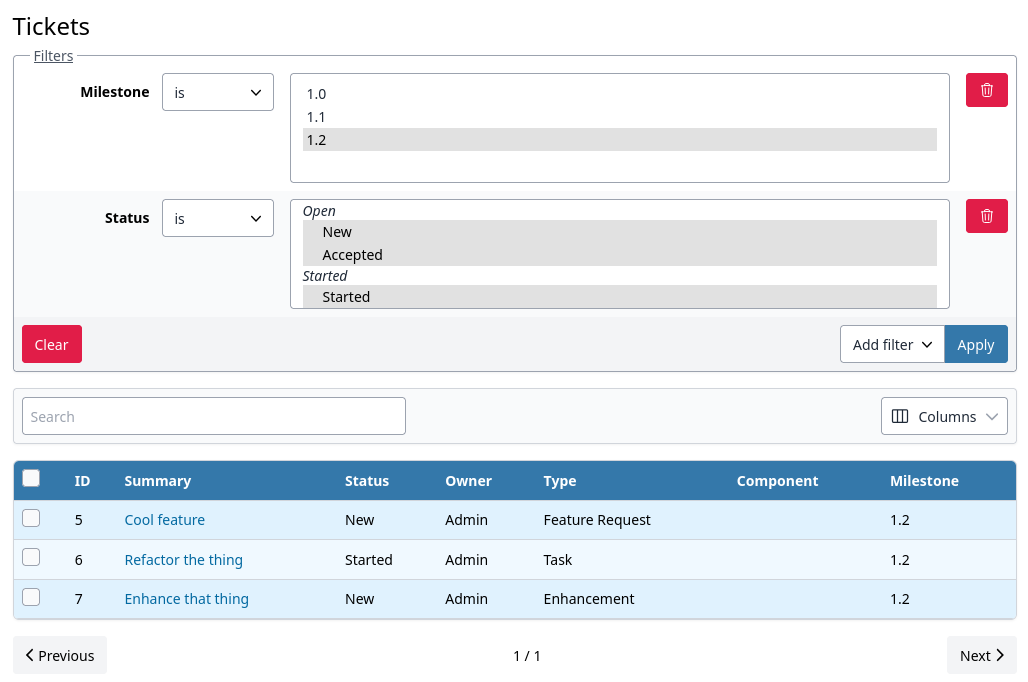Deselect milestone 1.2 in the list

620,140
